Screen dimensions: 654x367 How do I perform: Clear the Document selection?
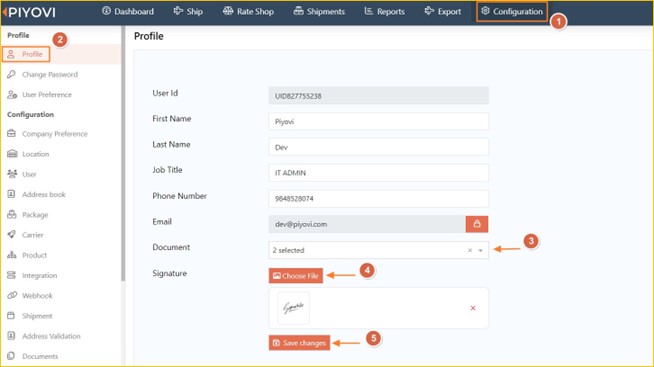tap(470, 250)
